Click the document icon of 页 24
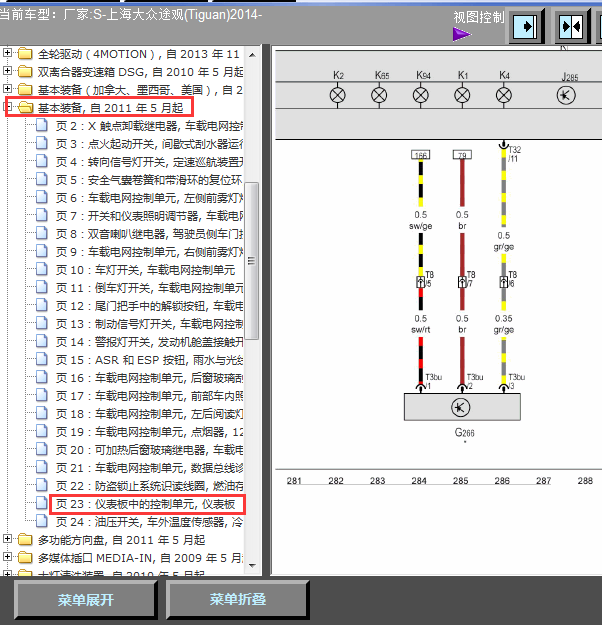 click(42, 521)
